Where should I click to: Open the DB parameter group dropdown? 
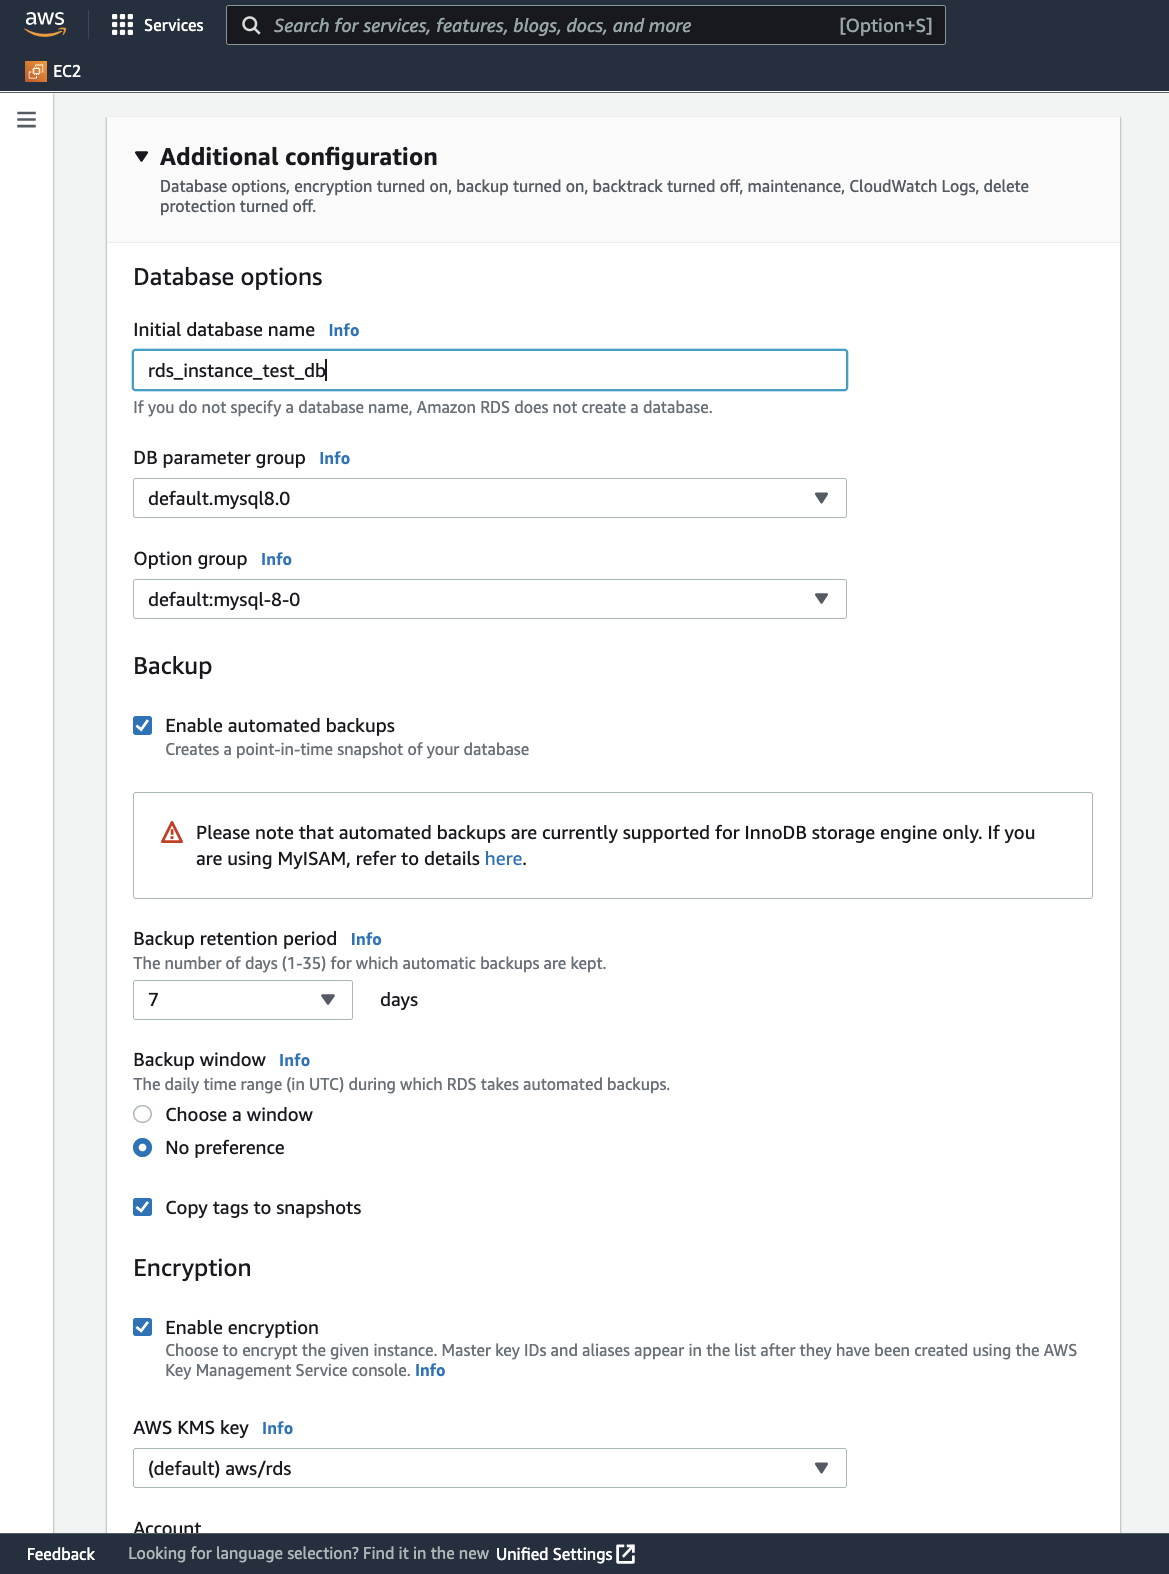pyautogui.click(x=489, y=498)
